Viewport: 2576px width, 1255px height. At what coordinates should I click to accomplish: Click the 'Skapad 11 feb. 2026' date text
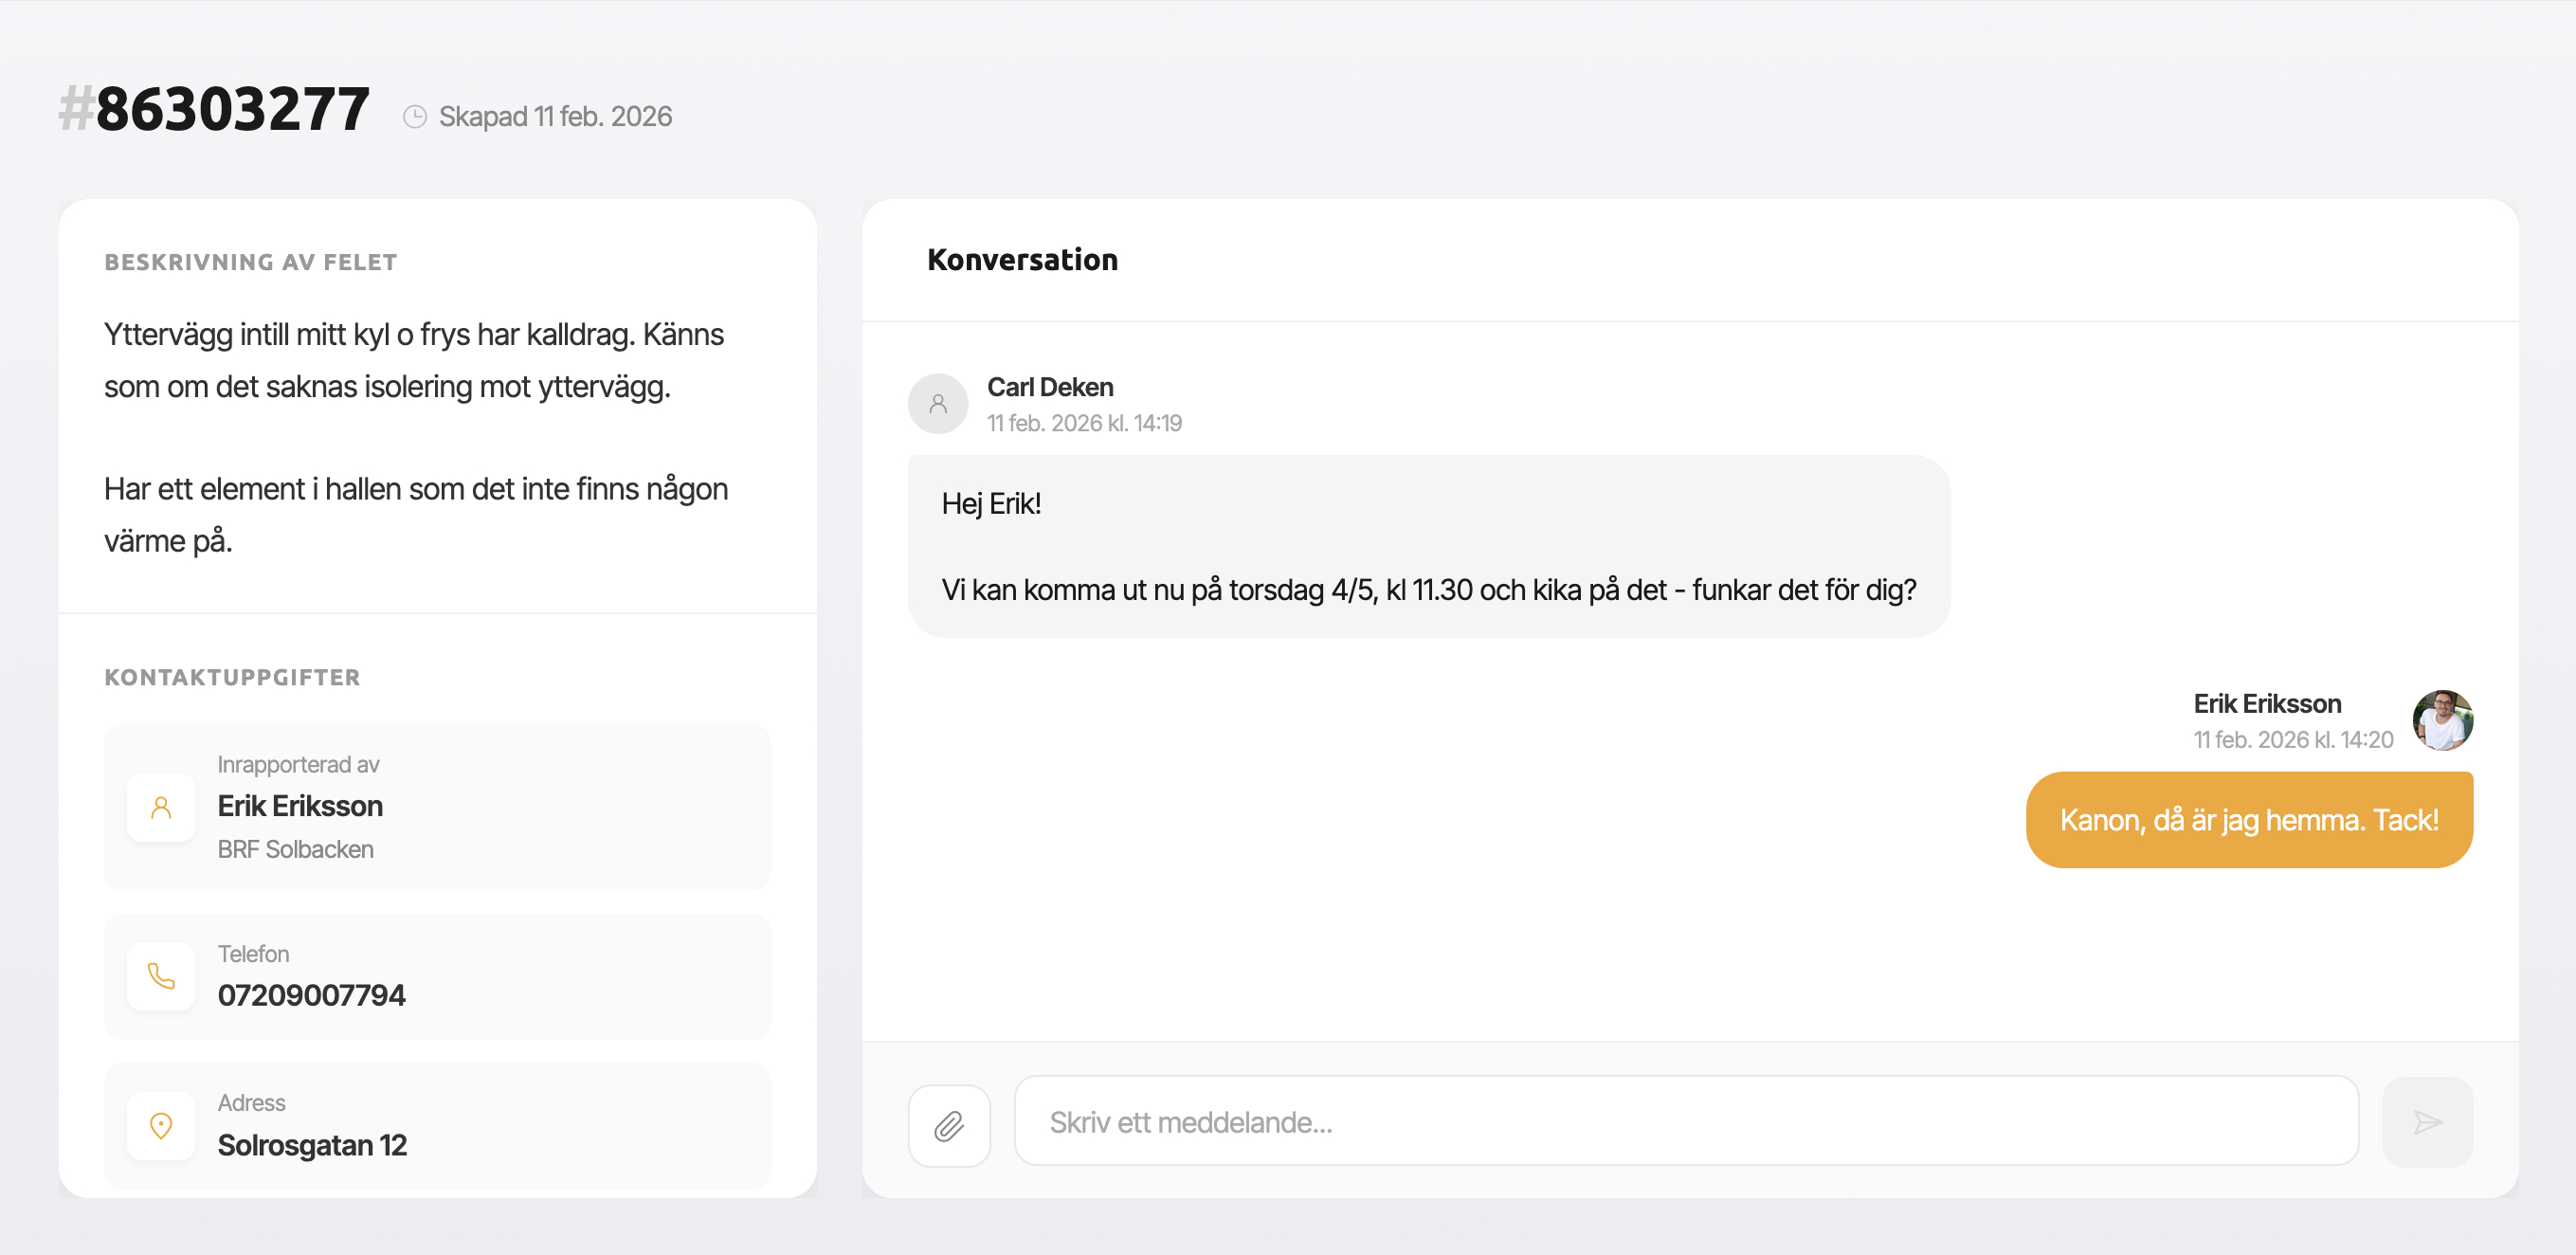click(x=555, y=117)
